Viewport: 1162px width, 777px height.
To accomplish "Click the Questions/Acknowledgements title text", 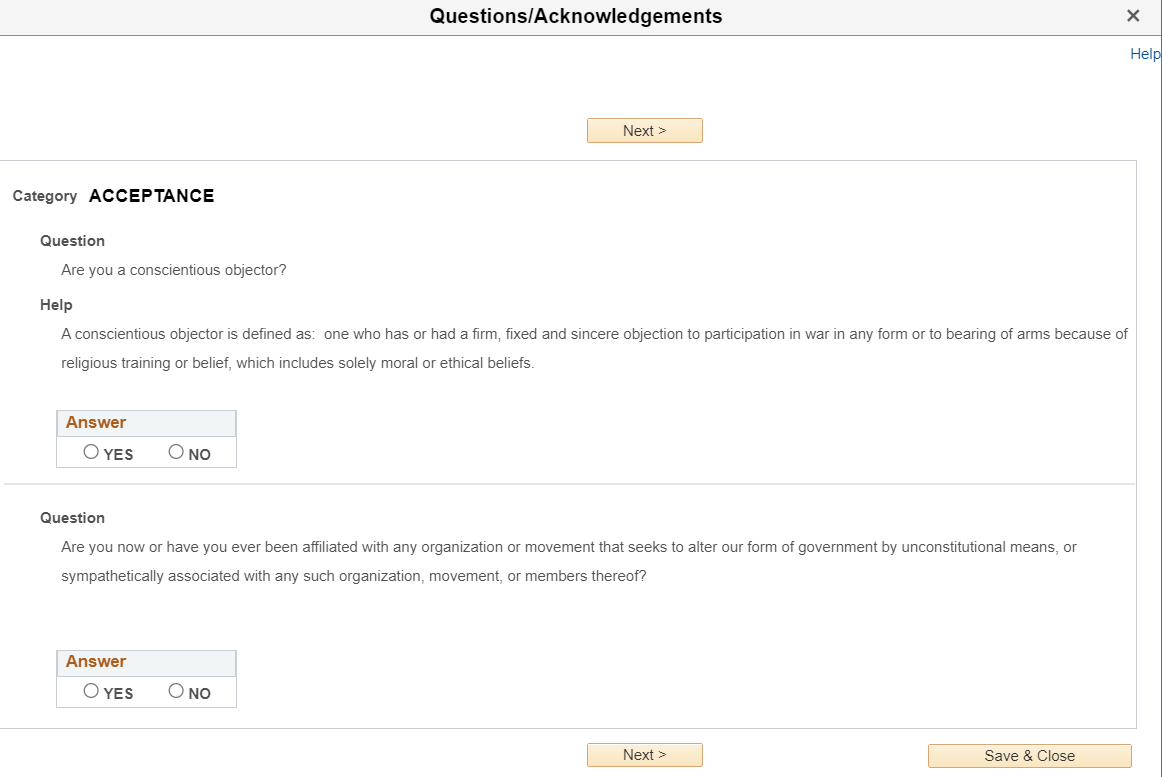I will coord(576,16).
